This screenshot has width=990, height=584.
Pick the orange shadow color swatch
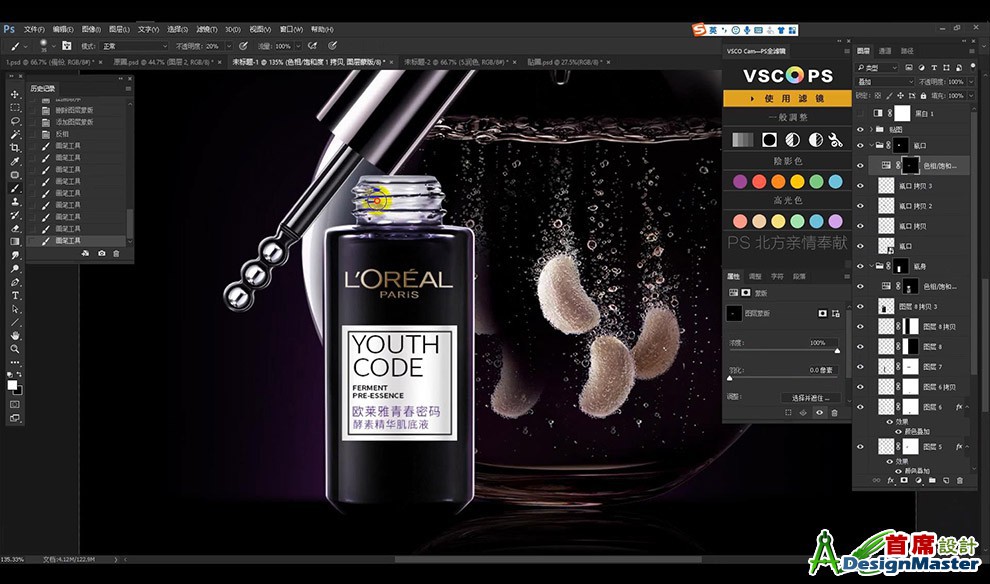point(778,182)
